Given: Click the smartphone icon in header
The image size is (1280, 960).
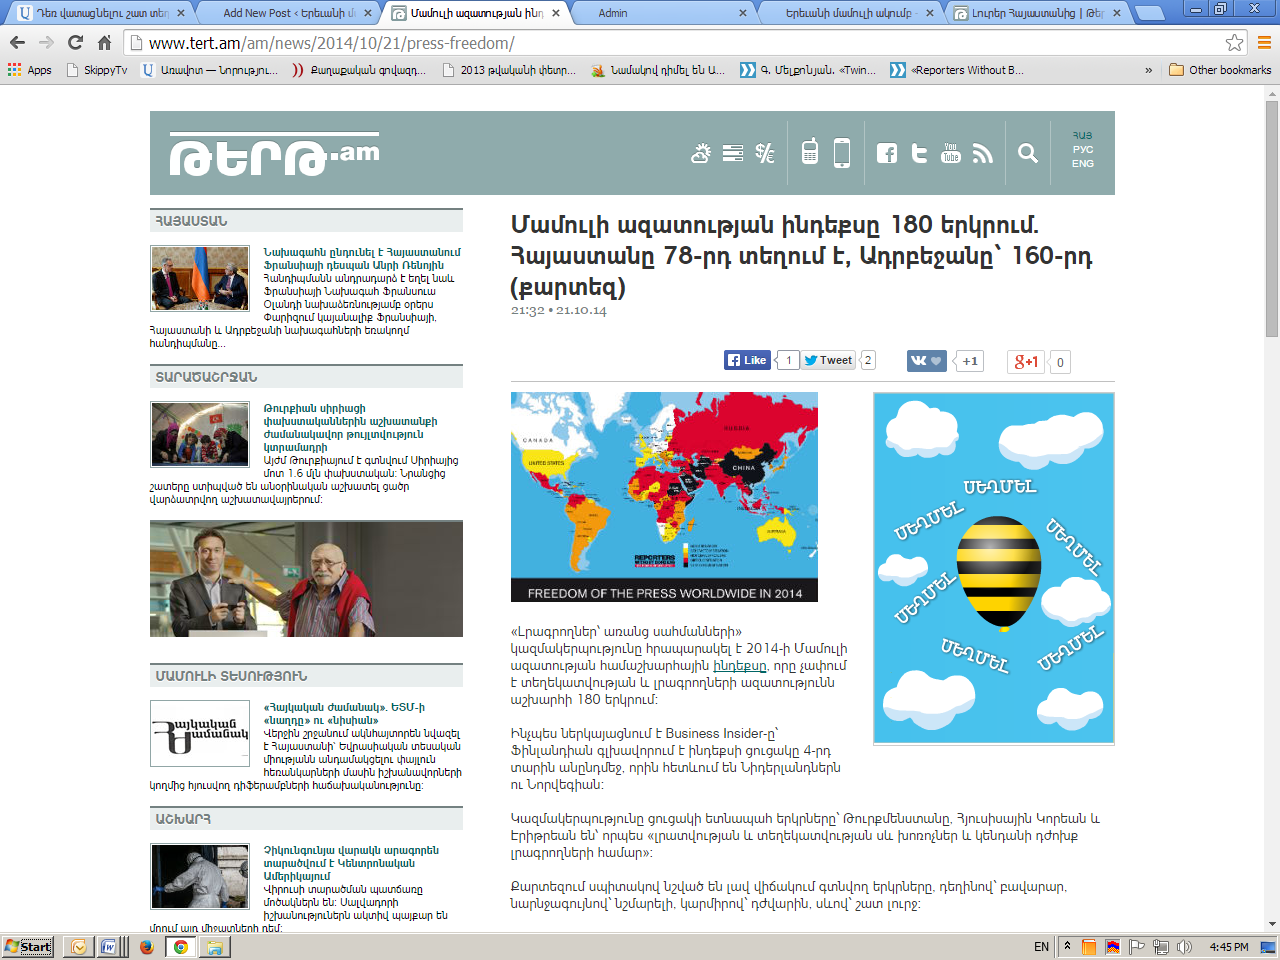Looking at the screenshot, I should [x=842, y=153].
